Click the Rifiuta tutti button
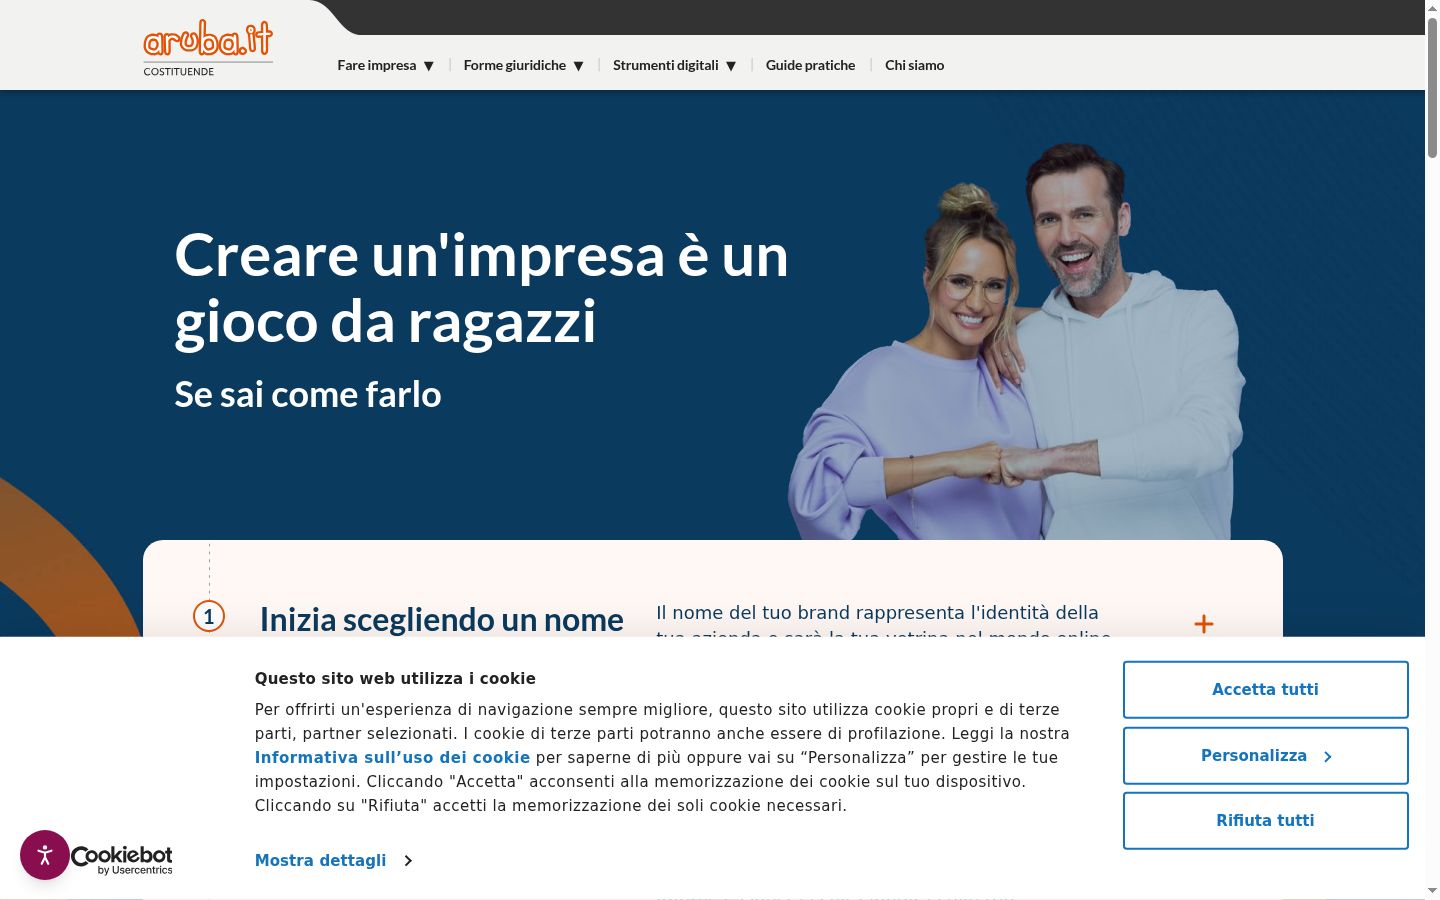 click(x=1266, y=821)
